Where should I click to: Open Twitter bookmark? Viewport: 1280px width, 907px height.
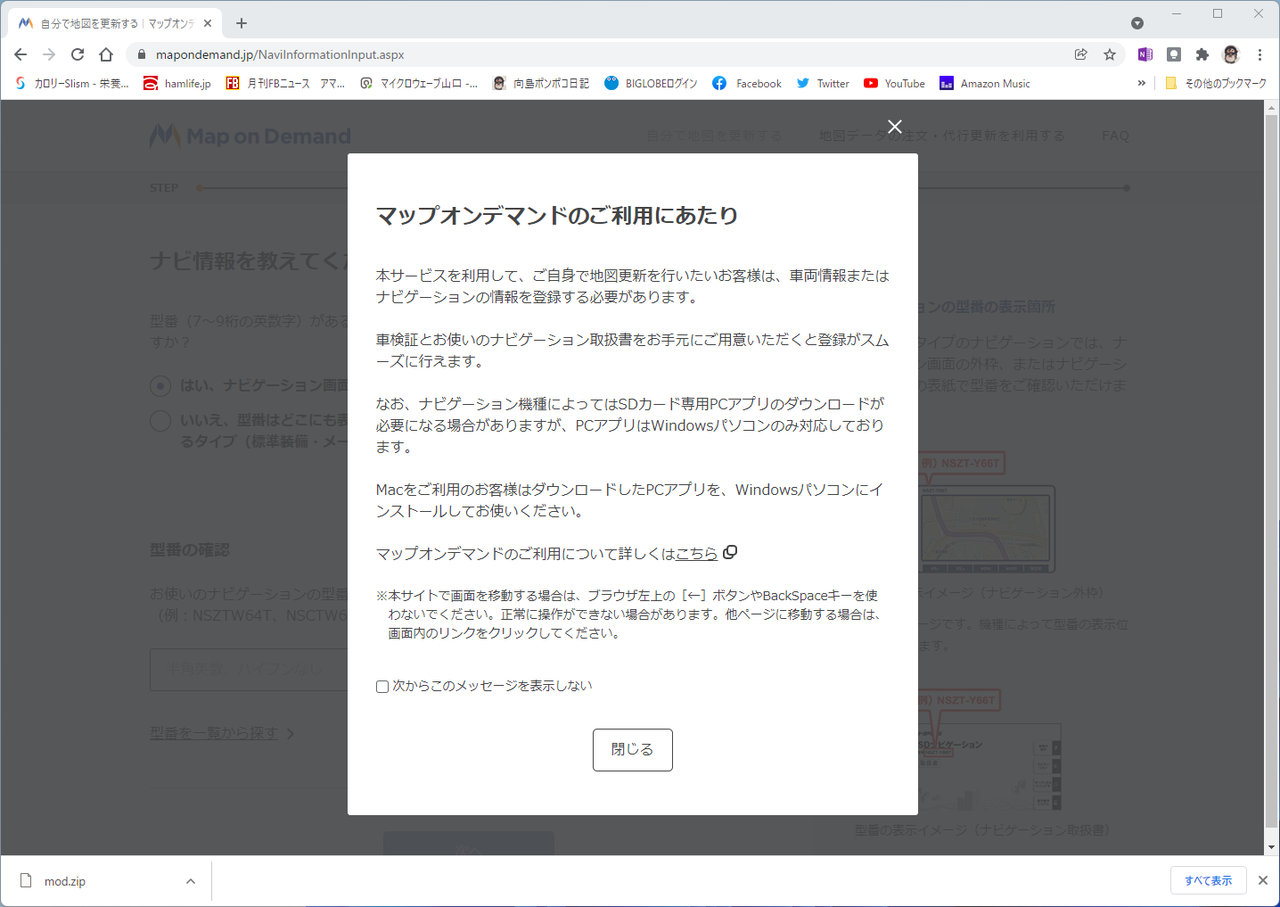point(823,84)
